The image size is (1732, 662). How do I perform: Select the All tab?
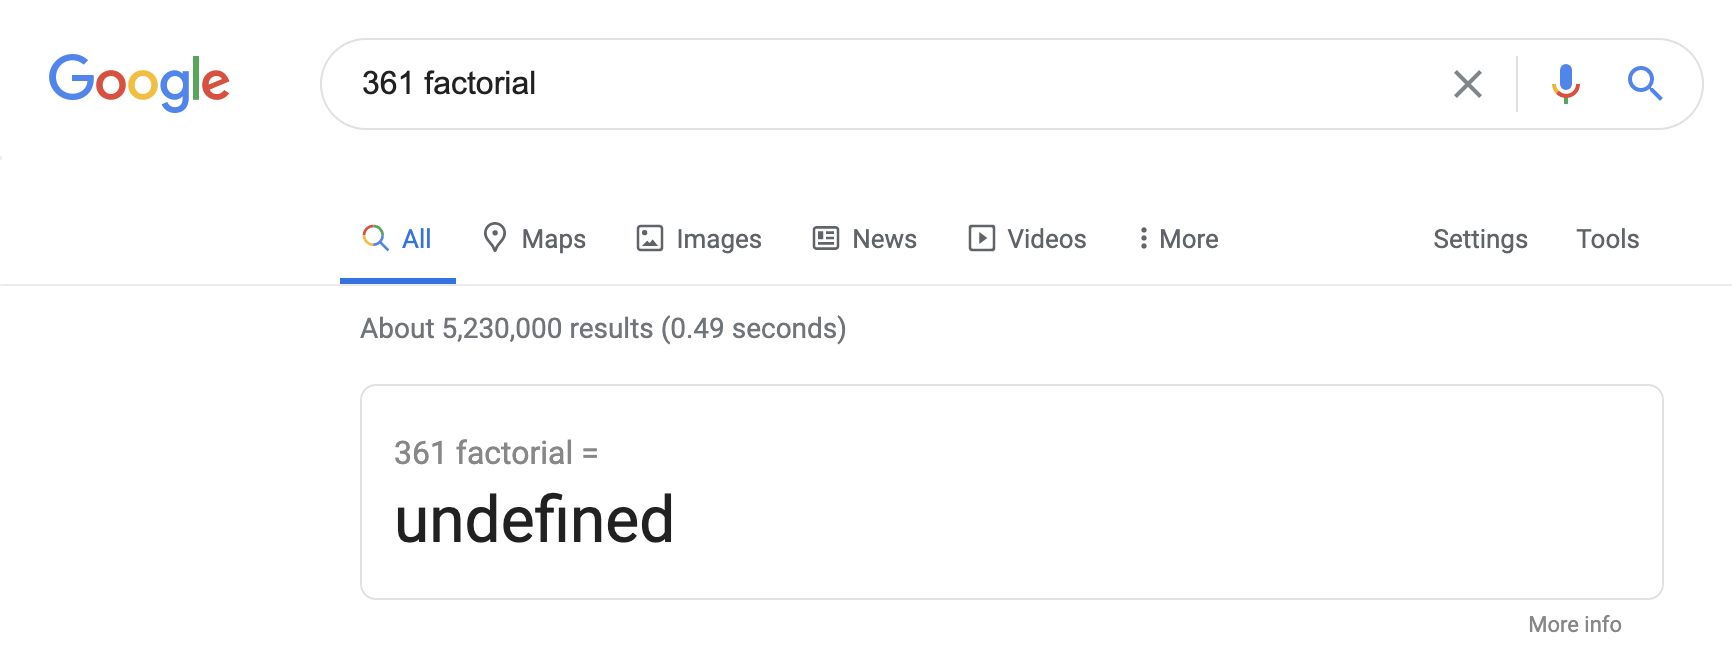pyautogui.click(x=398, y=239)
